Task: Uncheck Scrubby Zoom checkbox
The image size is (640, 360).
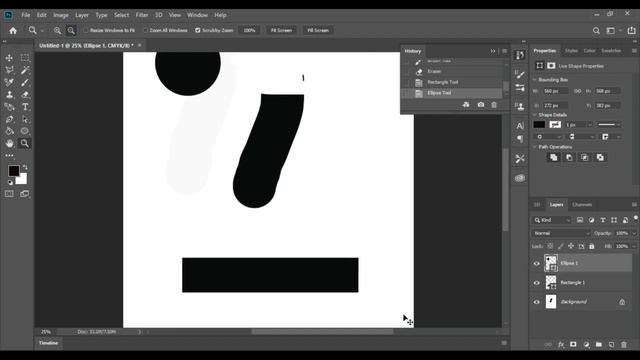Action: coord(198,30)
